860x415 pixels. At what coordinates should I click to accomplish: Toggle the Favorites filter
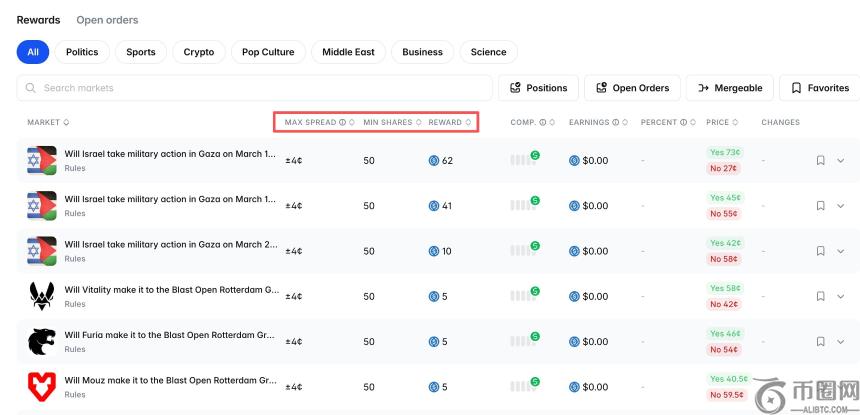pyautogui.click(x=819, y=88)
